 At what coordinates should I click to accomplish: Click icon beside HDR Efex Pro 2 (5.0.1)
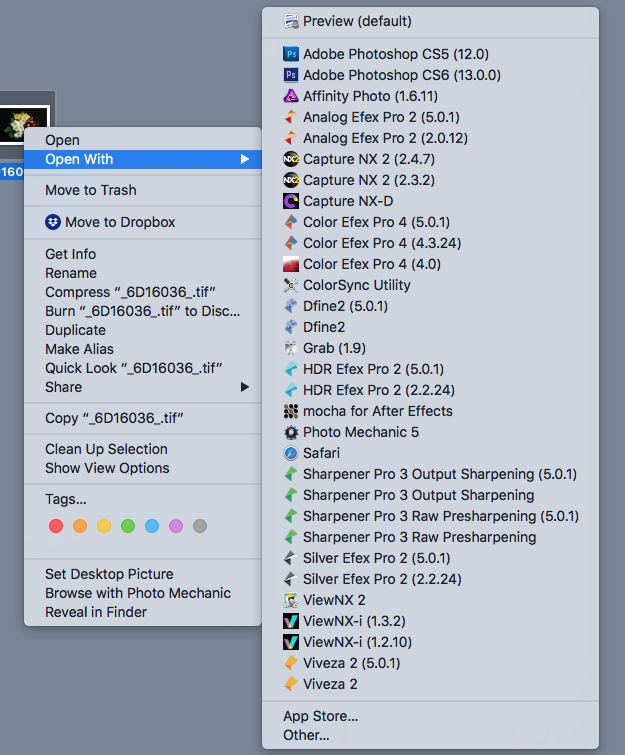[x=291, y=369]
